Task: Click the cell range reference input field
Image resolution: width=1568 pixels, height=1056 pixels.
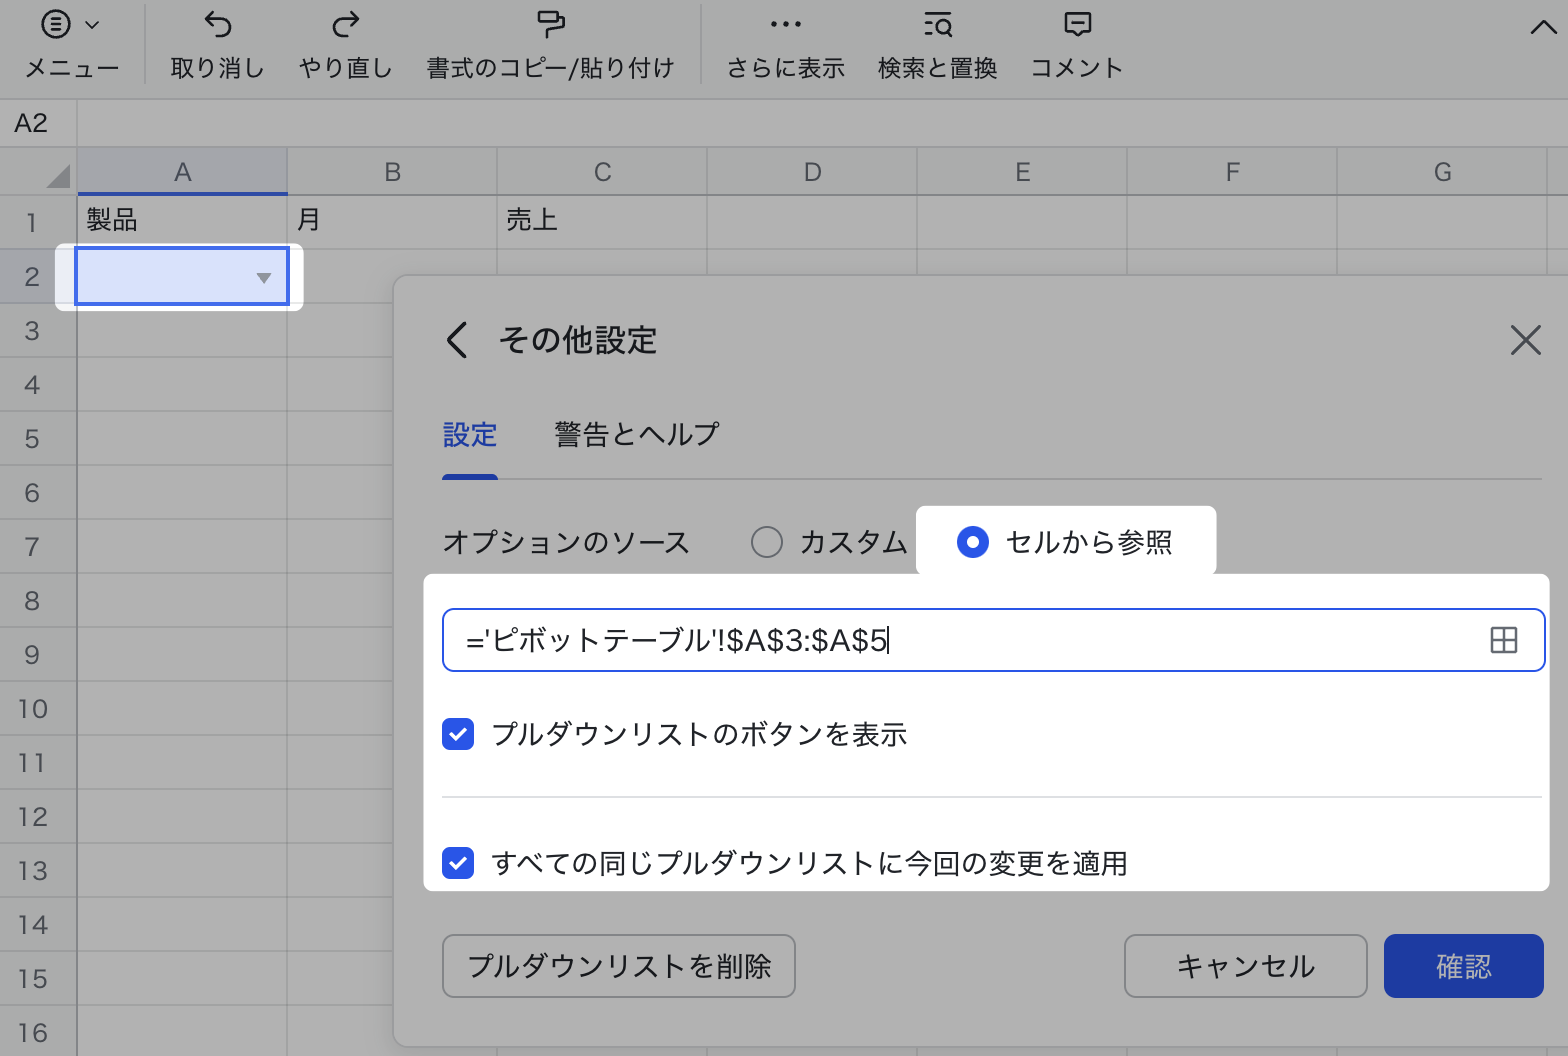Action: click(960, 640)
